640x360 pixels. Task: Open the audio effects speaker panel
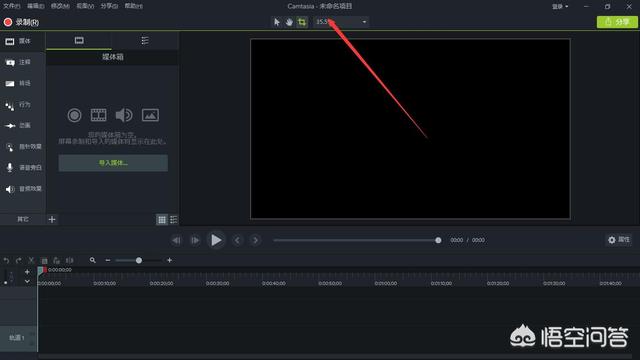click(x=23, y=189)
